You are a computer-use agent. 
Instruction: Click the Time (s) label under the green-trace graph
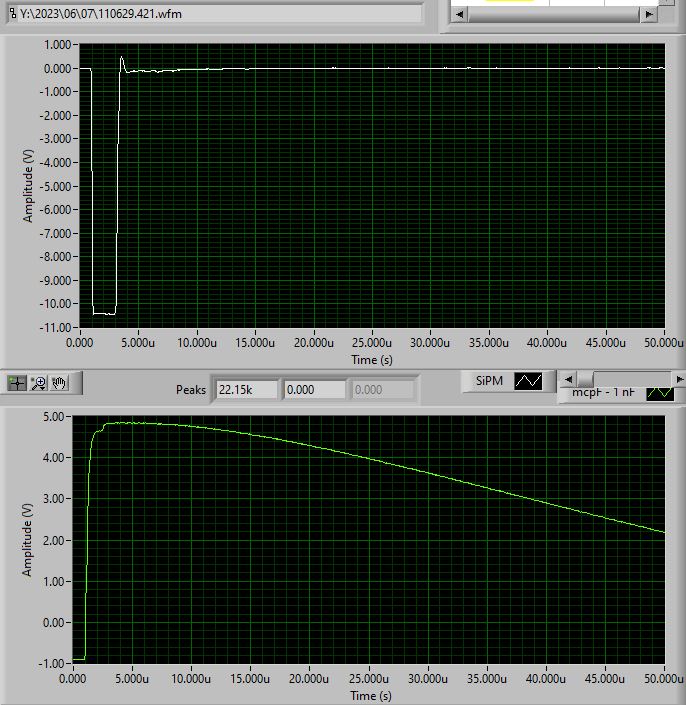[x=371, y=696]
